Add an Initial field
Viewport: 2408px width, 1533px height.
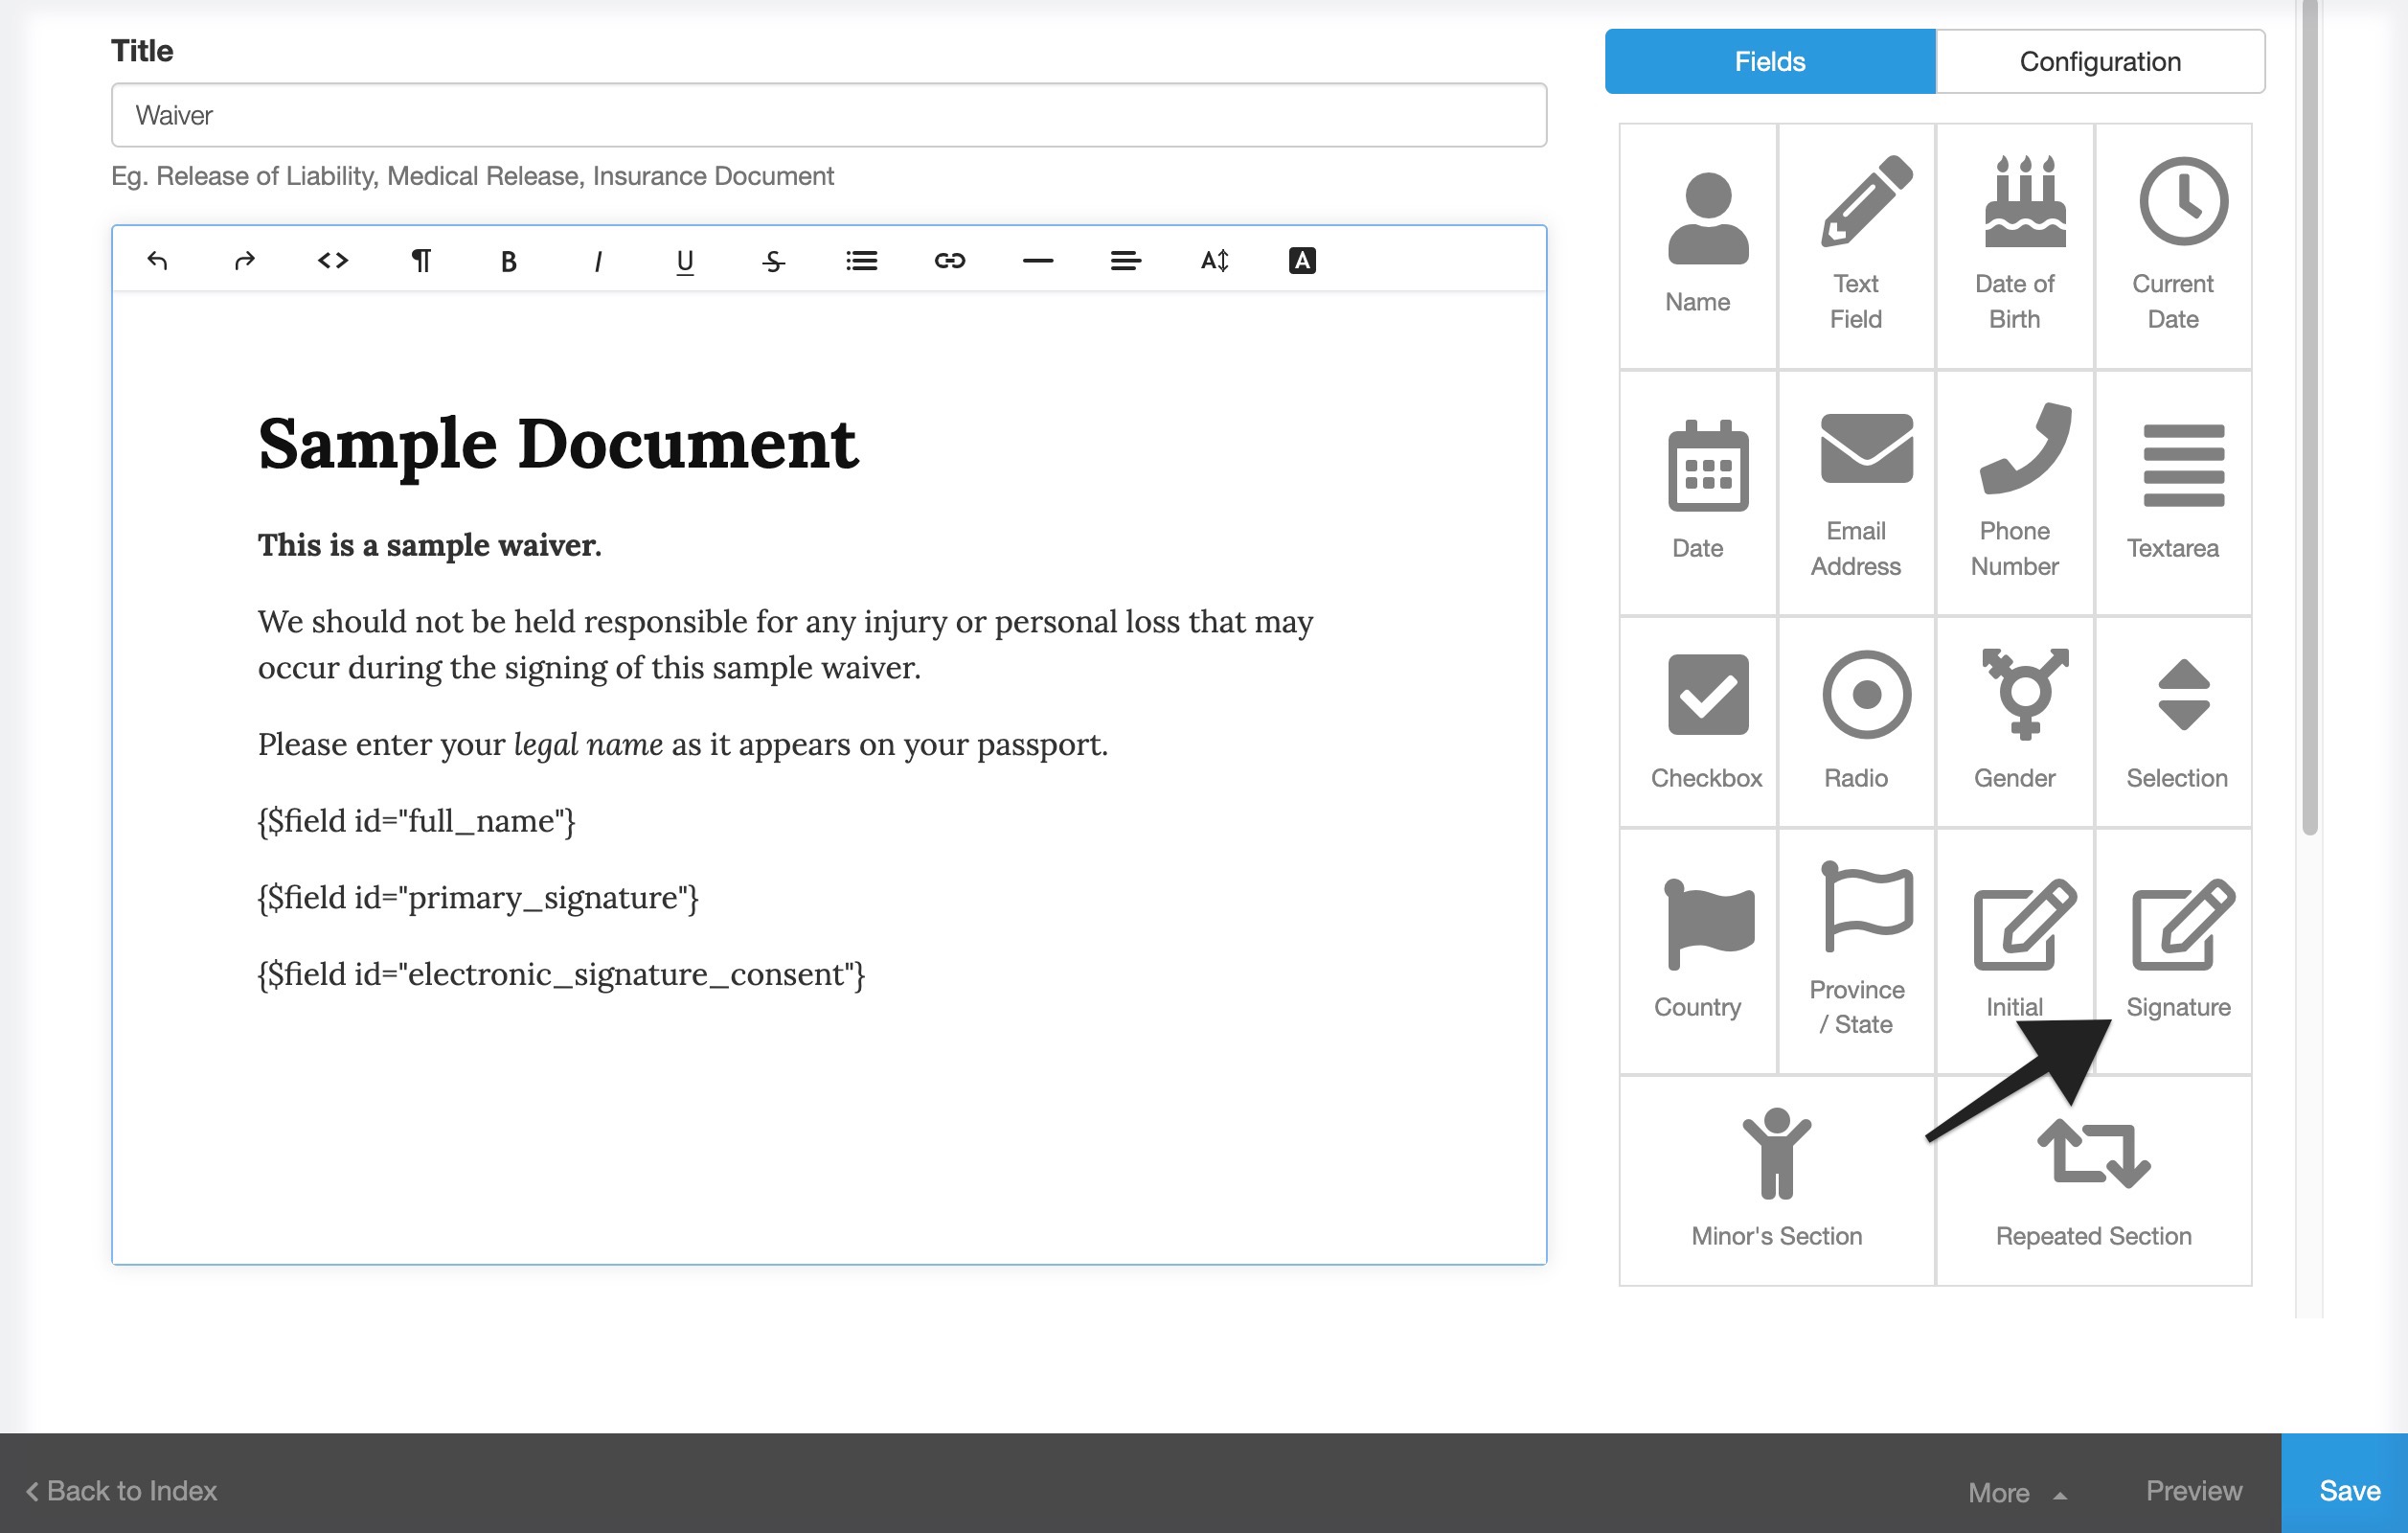[2015, 951]
